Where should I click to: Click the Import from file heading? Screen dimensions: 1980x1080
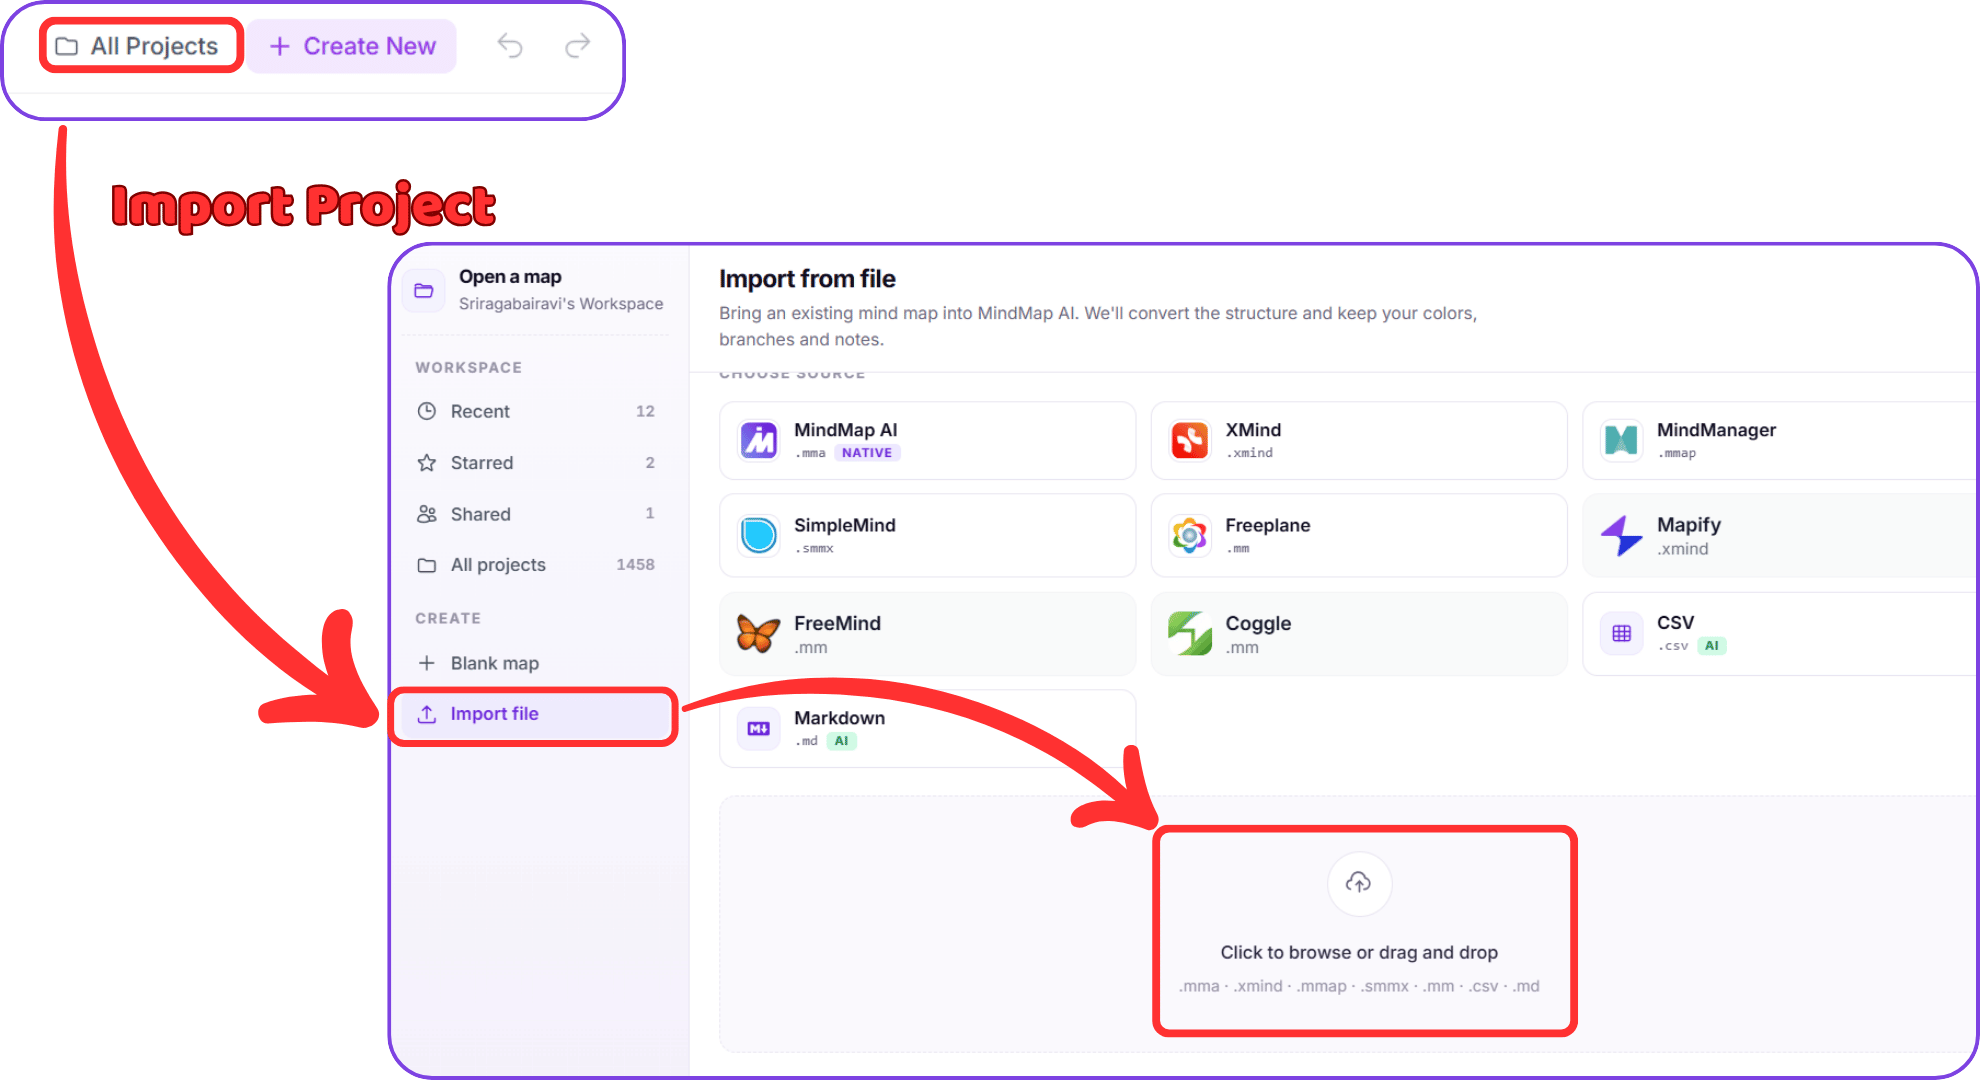coord(807,279)
